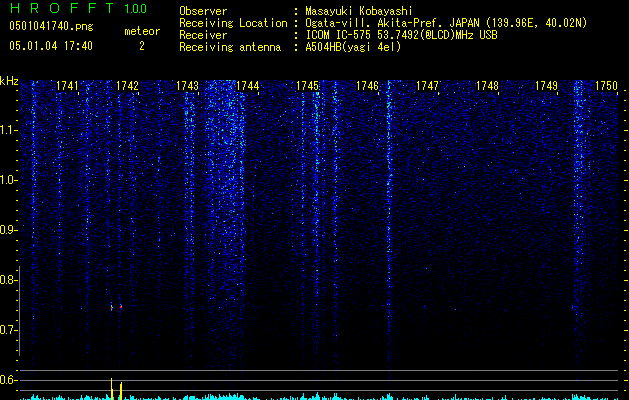
Task: Select the file name 0501041740.png
Action: coord(51,27)
